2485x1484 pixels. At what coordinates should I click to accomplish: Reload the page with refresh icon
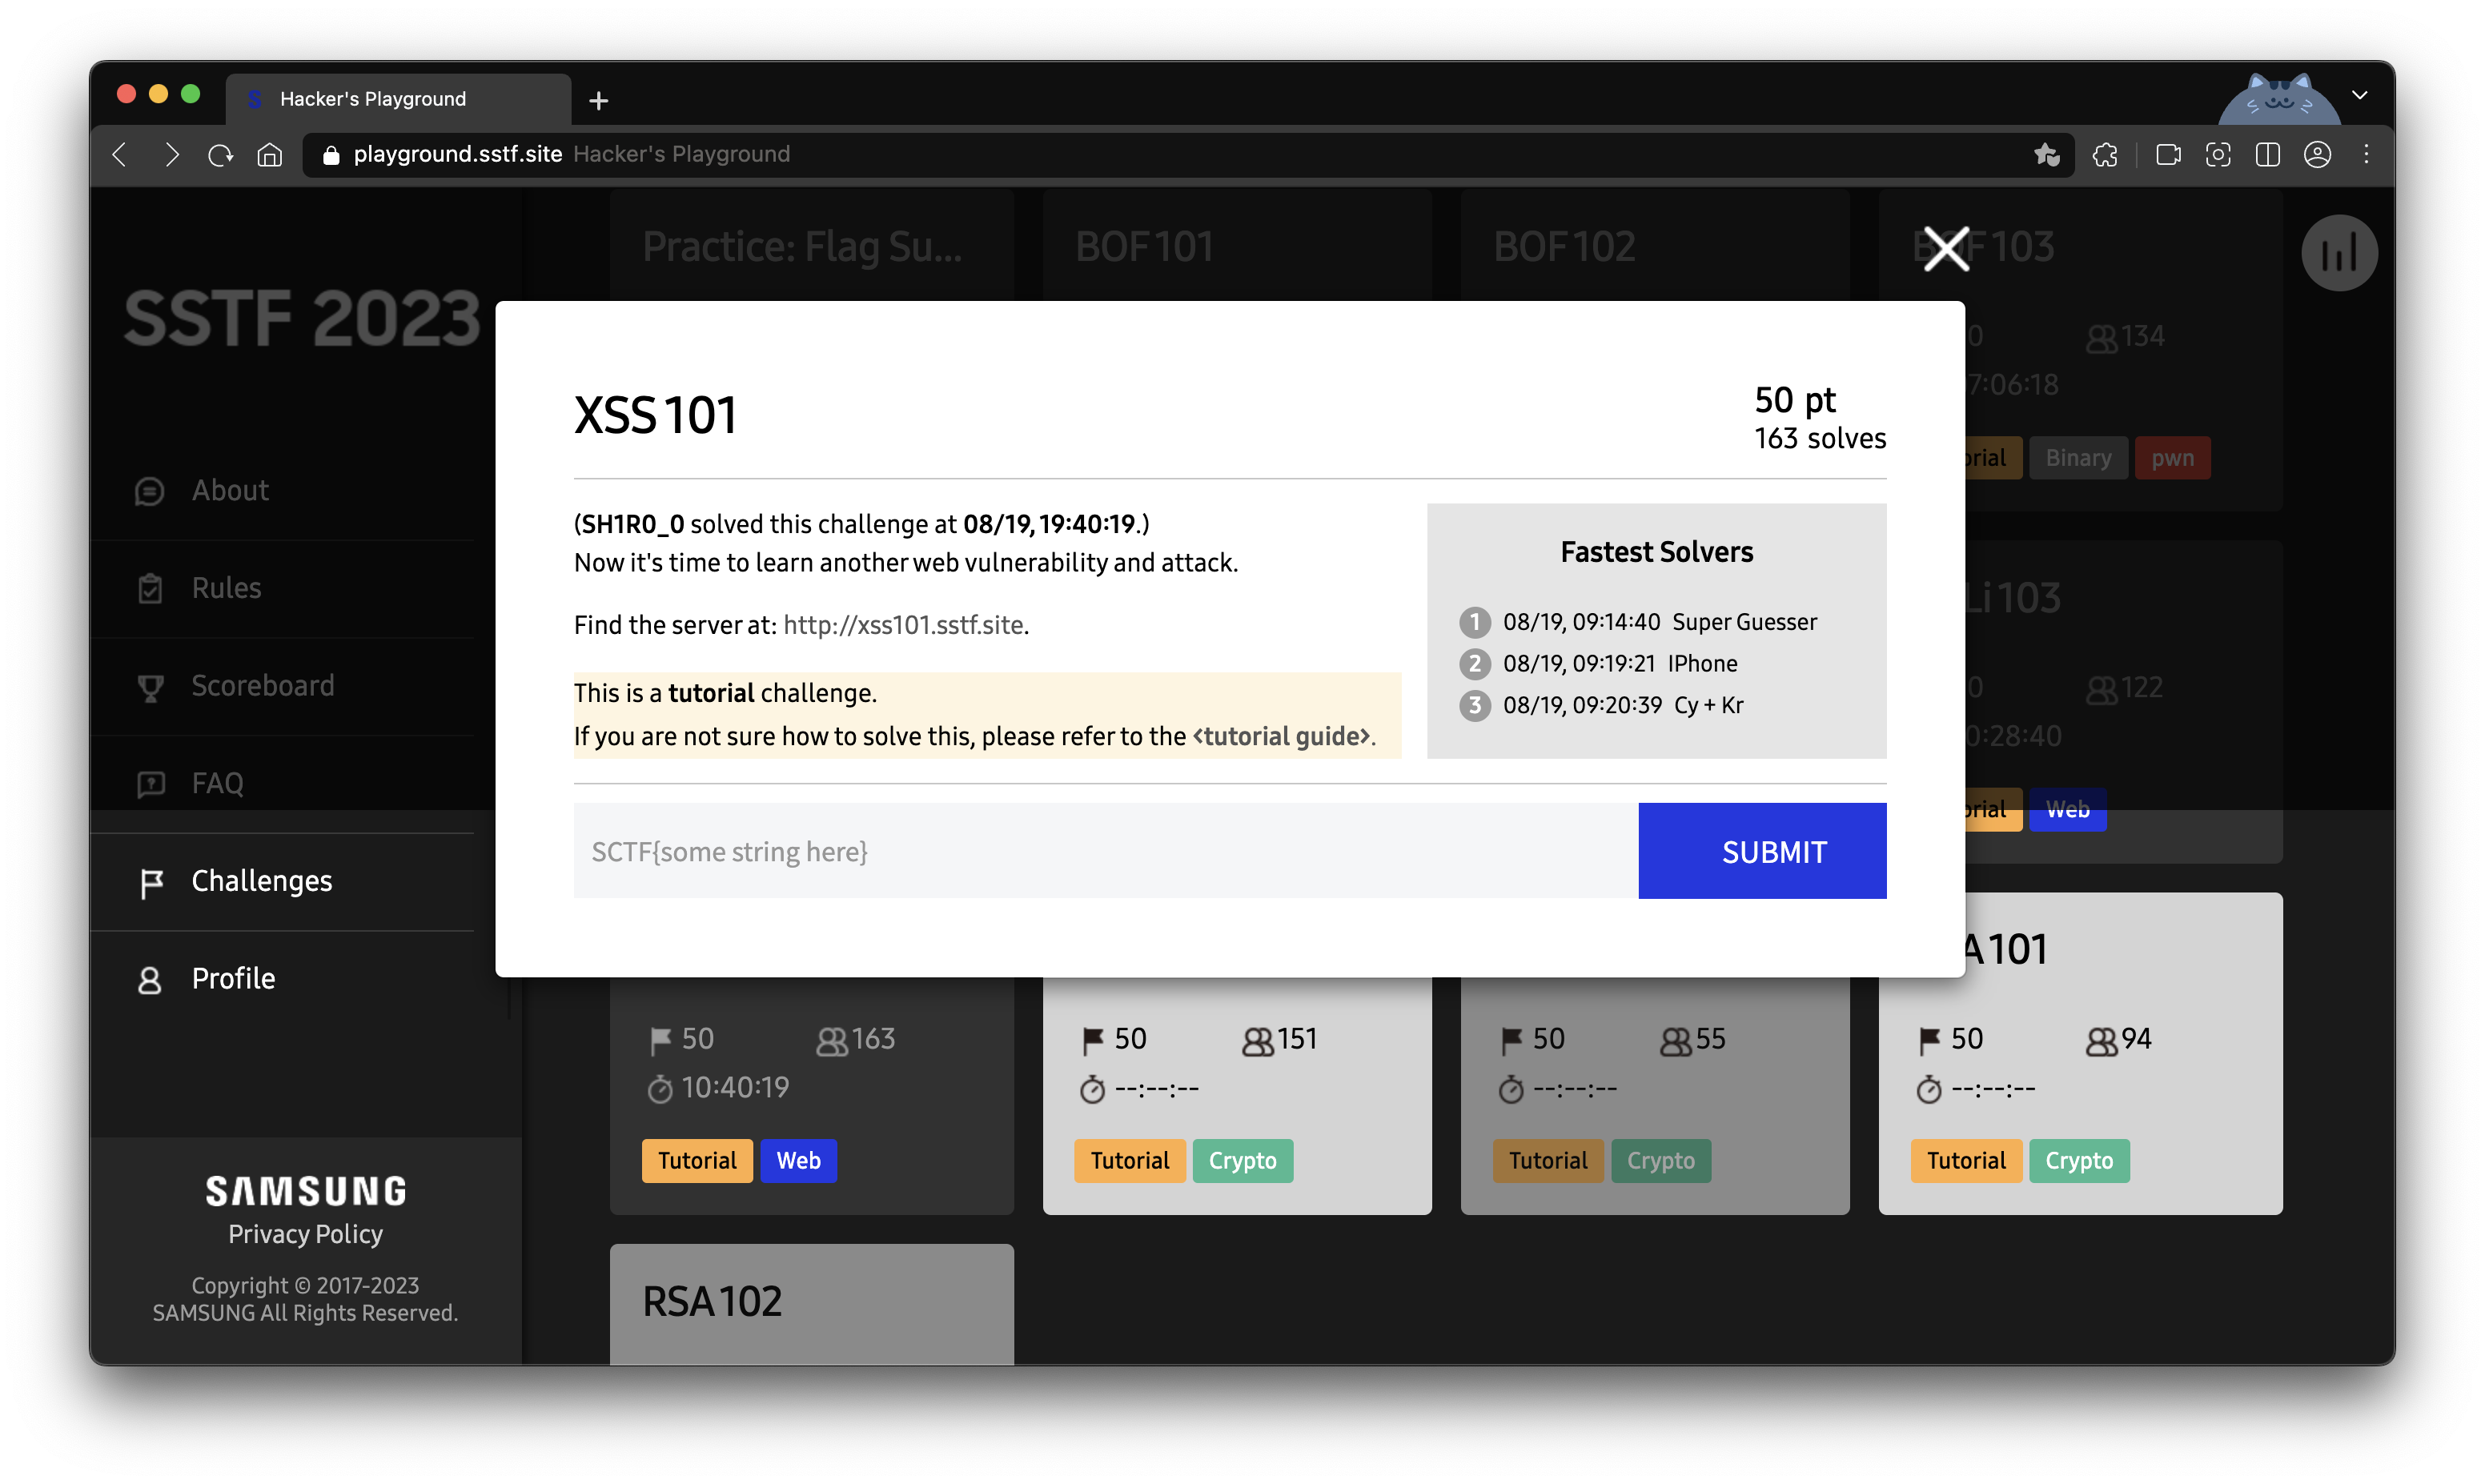coord(220,155)
